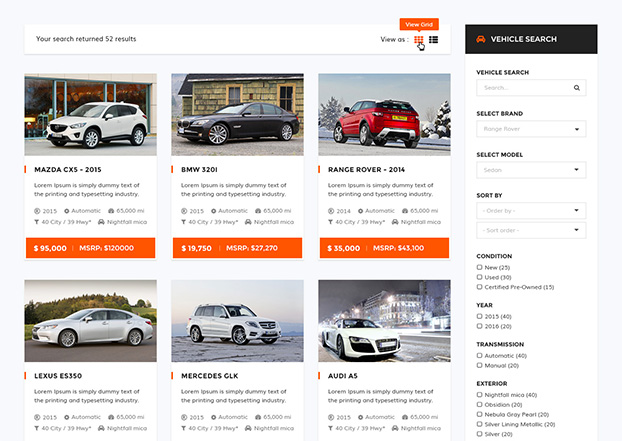Open the white Mazda CX5 photo
This screenshot has width=622, height=441.
pos(90,115)
